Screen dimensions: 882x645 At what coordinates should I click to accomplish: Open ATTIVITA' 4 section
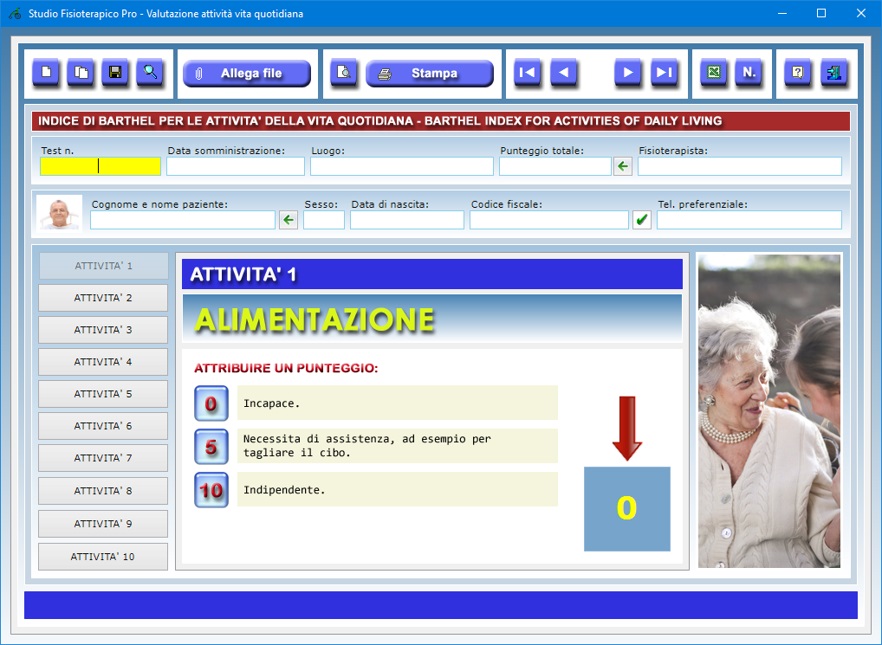click(x=103, y=362)
